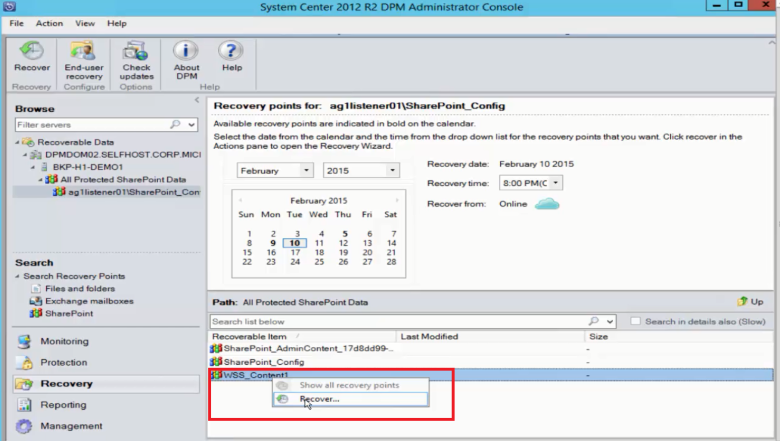Choose Recover... from the context menu
The height and width of the screenshot is (441, 780).
(350, 399)
